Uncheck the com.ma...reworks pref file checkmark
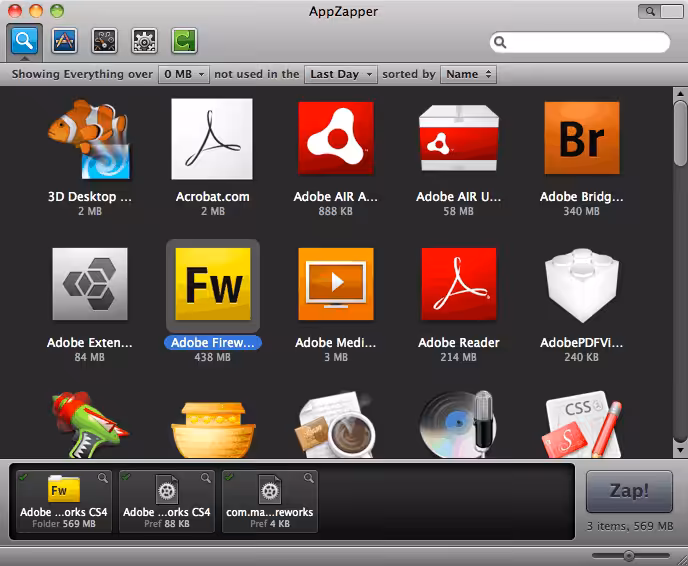 pyautogui.click(x=230, y=476)
